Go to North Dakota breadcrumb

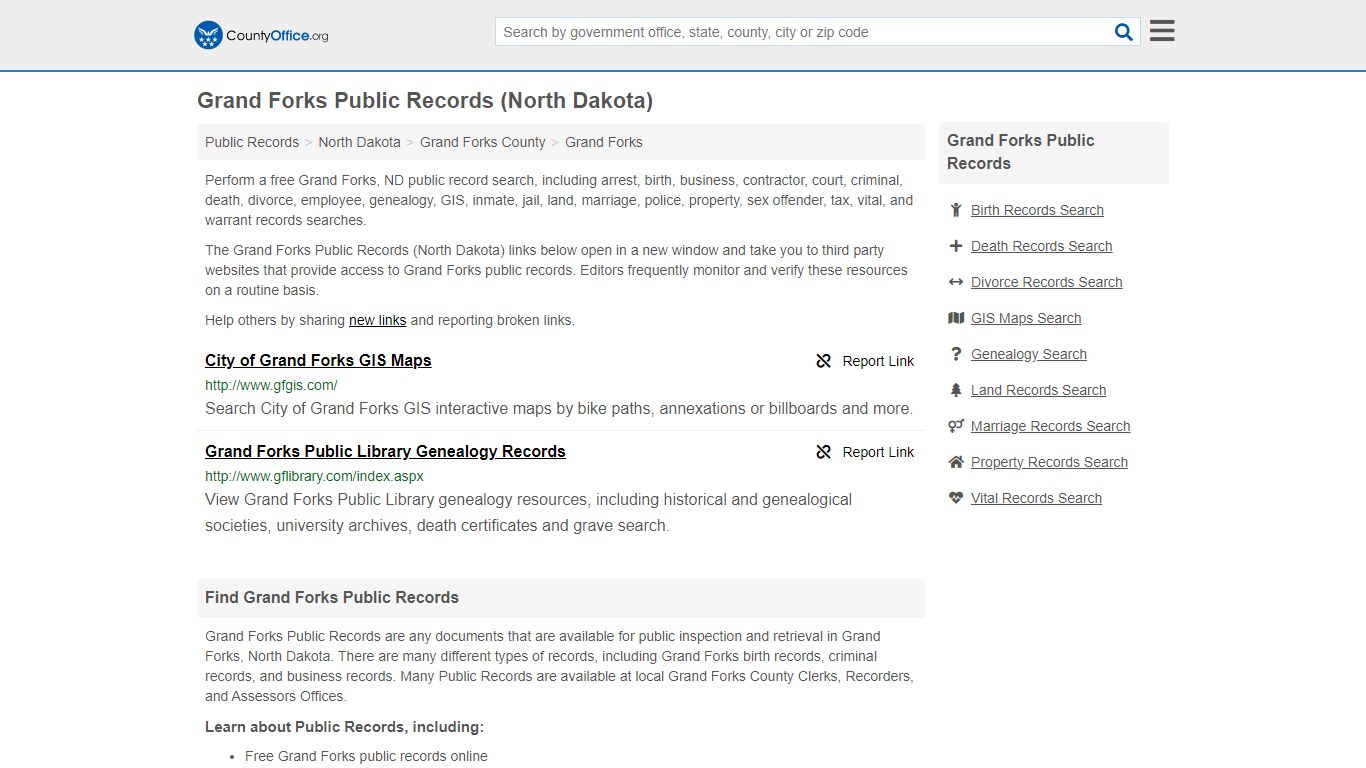pos(359,142)
